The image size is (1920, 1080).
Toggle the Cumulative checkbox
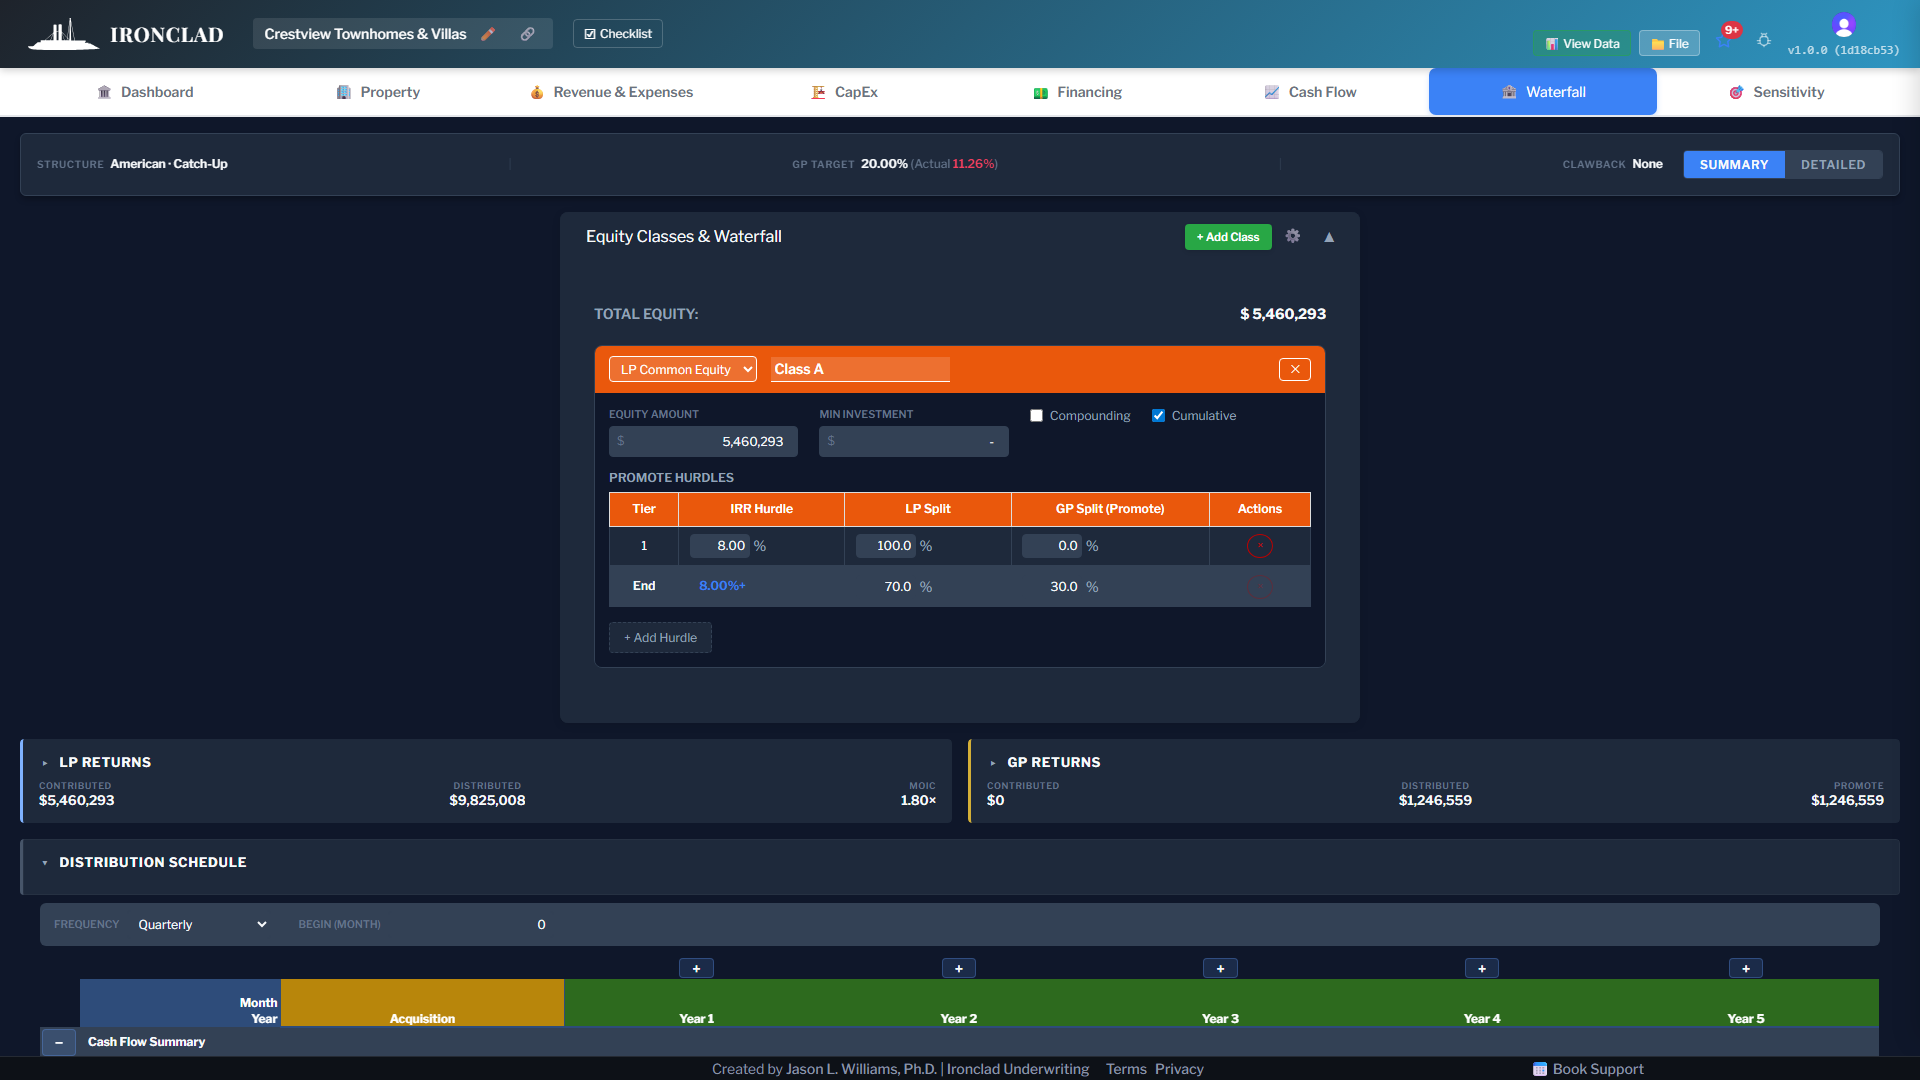(x=1158, y=416)
